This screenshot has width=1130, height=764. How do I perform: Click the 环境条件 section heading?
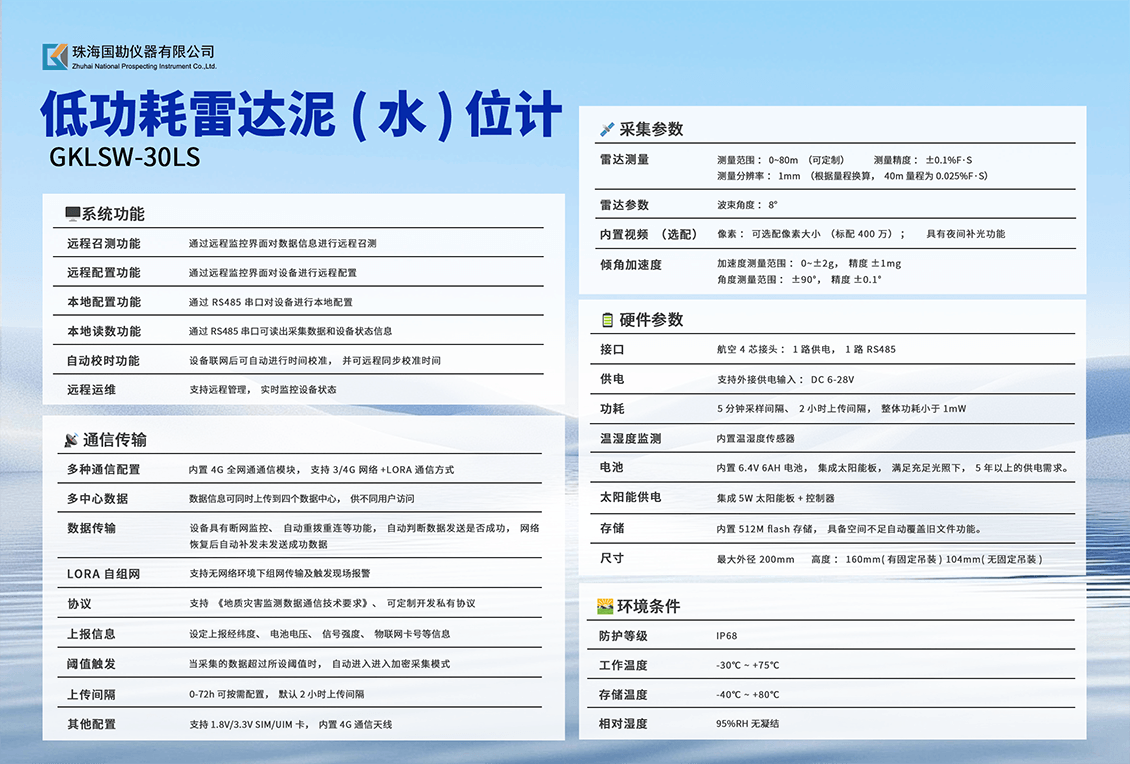point(648,606)
